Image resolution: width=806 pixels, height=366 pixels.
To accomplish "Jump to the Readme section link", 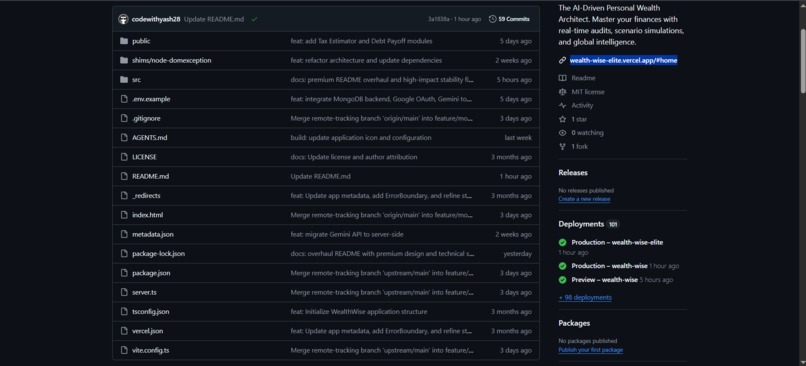I will [583, 78].
